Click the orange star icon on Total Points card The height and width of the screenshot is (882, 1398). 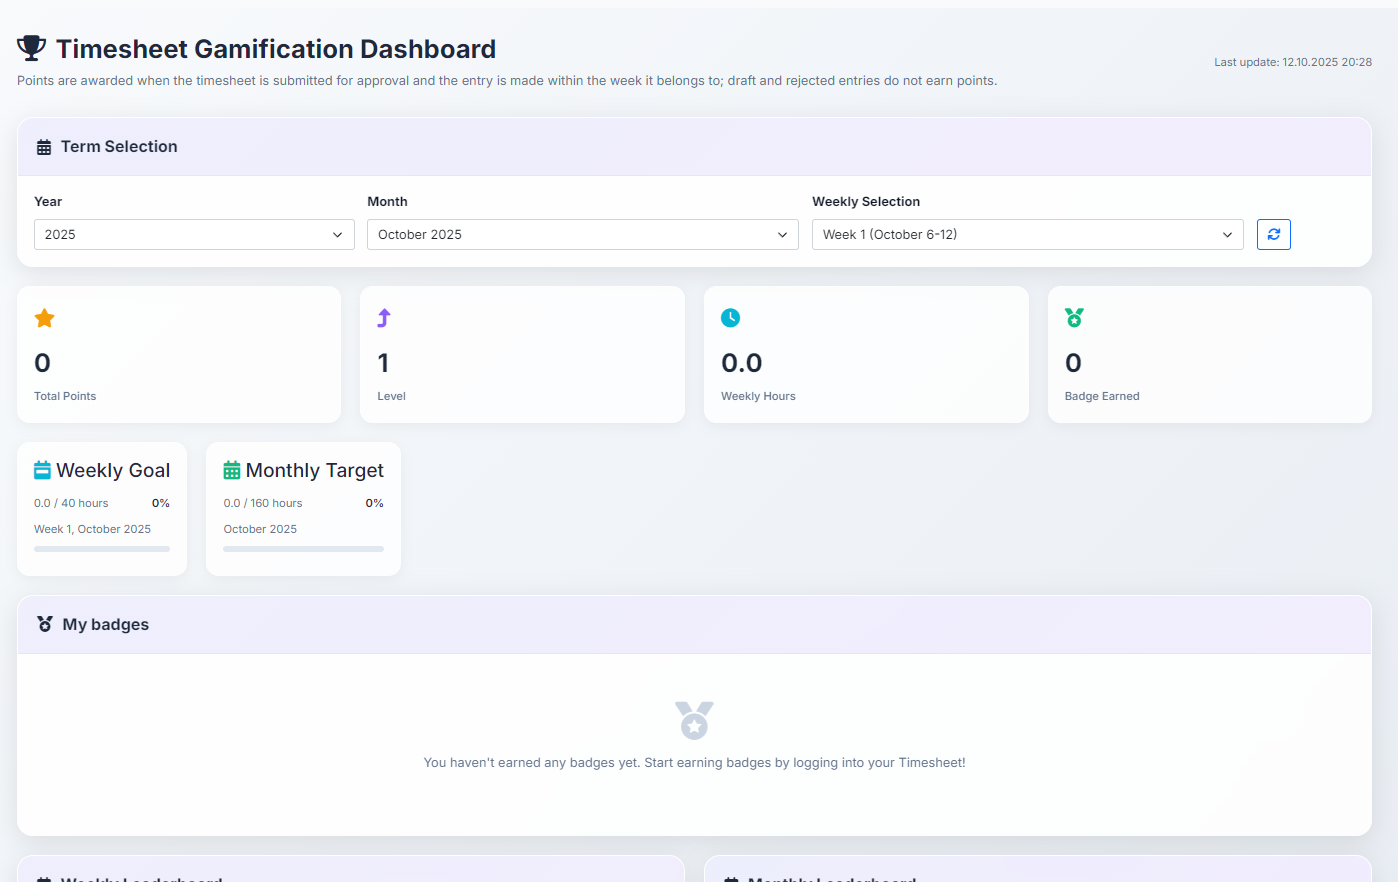point(44,318)
